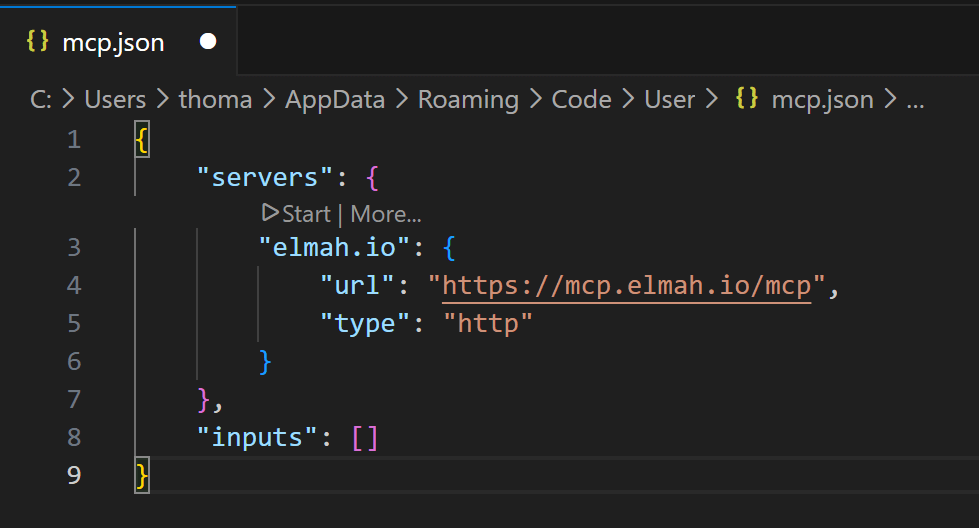Open User breadcrumb folder
Viewport: 979px width, 528px height.
coord(669,100)
